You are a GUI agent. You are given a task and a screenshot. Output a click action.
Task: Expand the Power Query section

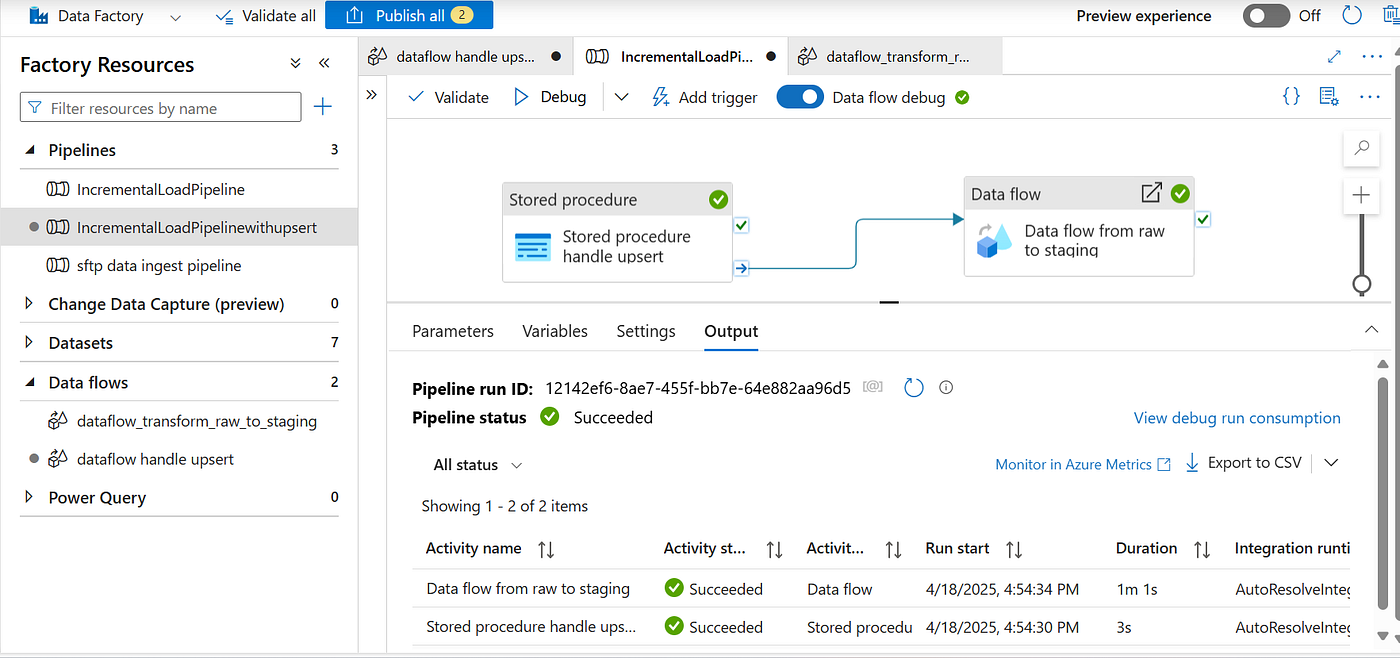[29, 498]
